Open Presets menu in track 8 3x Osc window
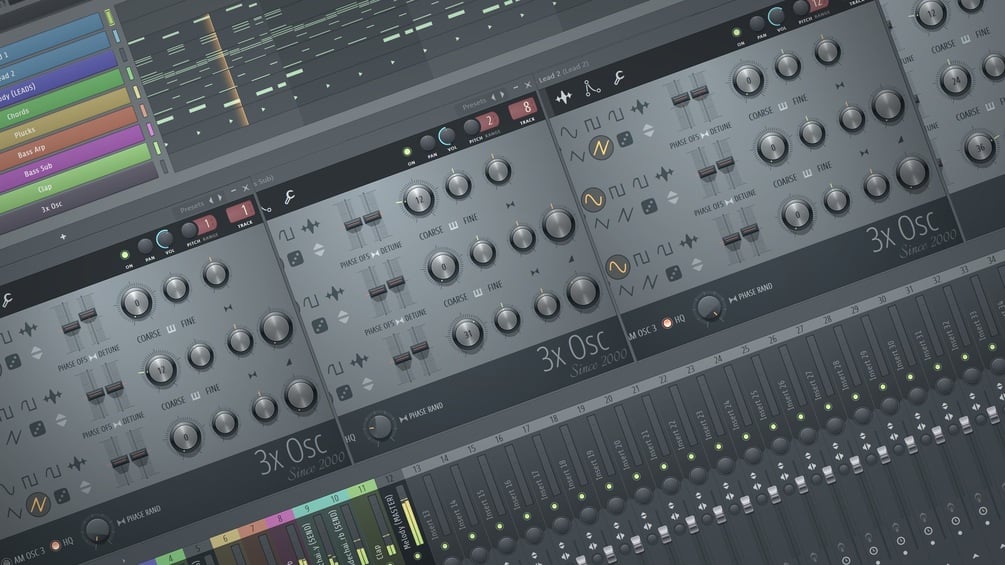 tap(474, 103)
